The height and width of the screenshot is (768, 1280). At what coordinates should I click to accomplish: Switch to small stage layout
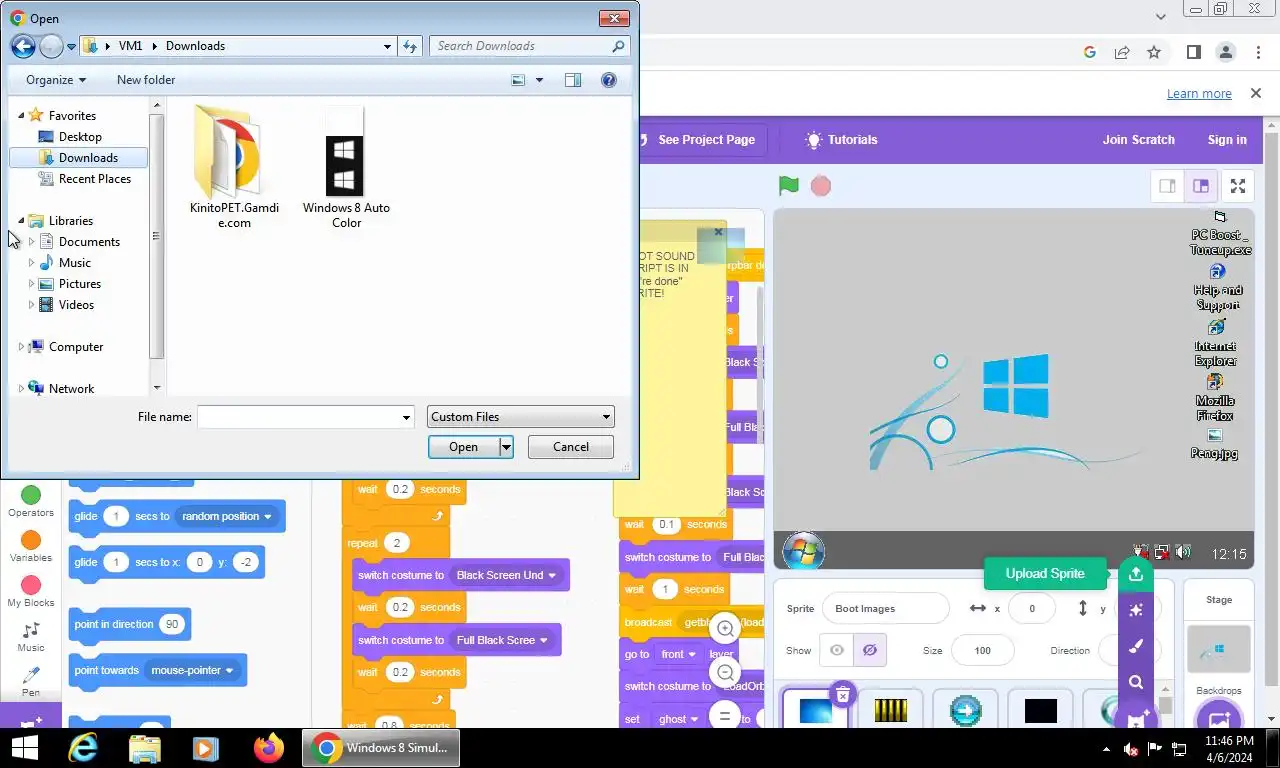pyautogui.click(x=1167, y=186)
